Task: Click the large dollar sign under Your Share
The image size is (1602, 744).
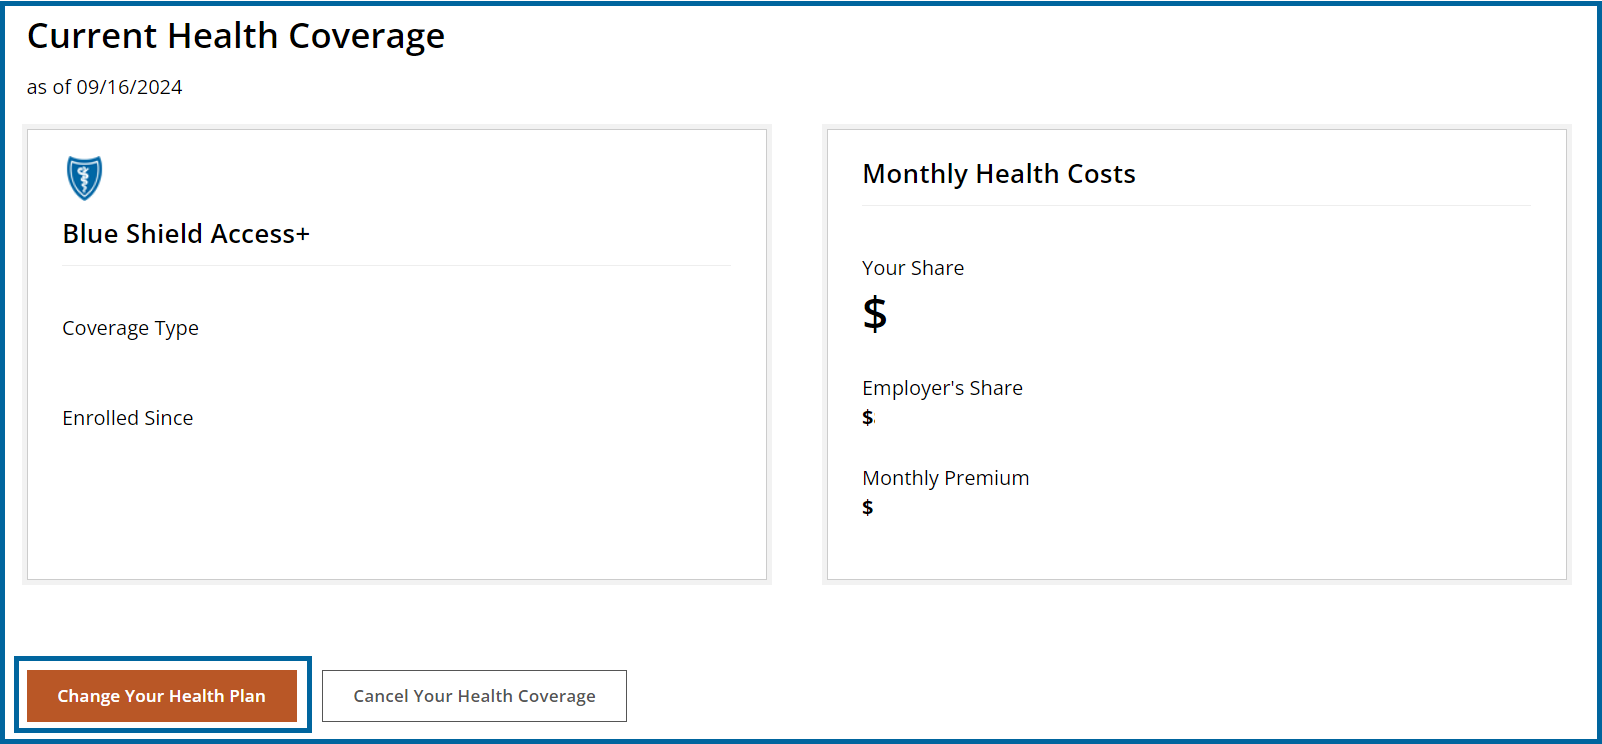Action: tap(875, 314)
